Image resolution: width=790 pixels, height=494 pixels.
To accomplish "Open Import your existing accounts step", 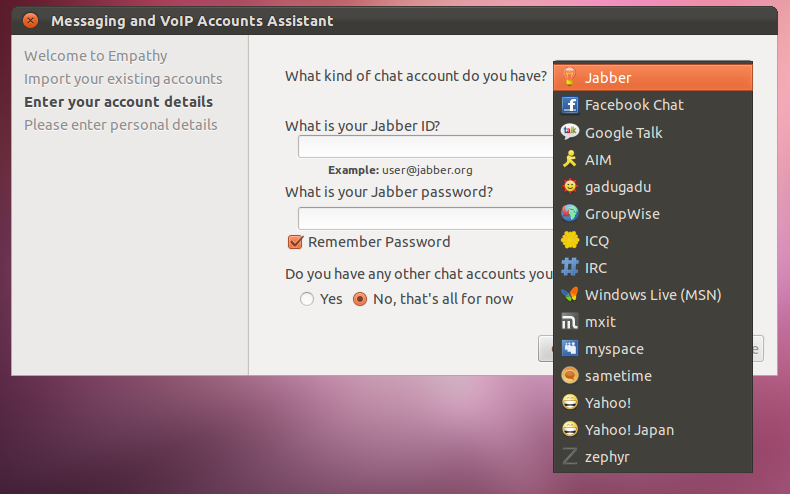I will click(x=123, y=79).
